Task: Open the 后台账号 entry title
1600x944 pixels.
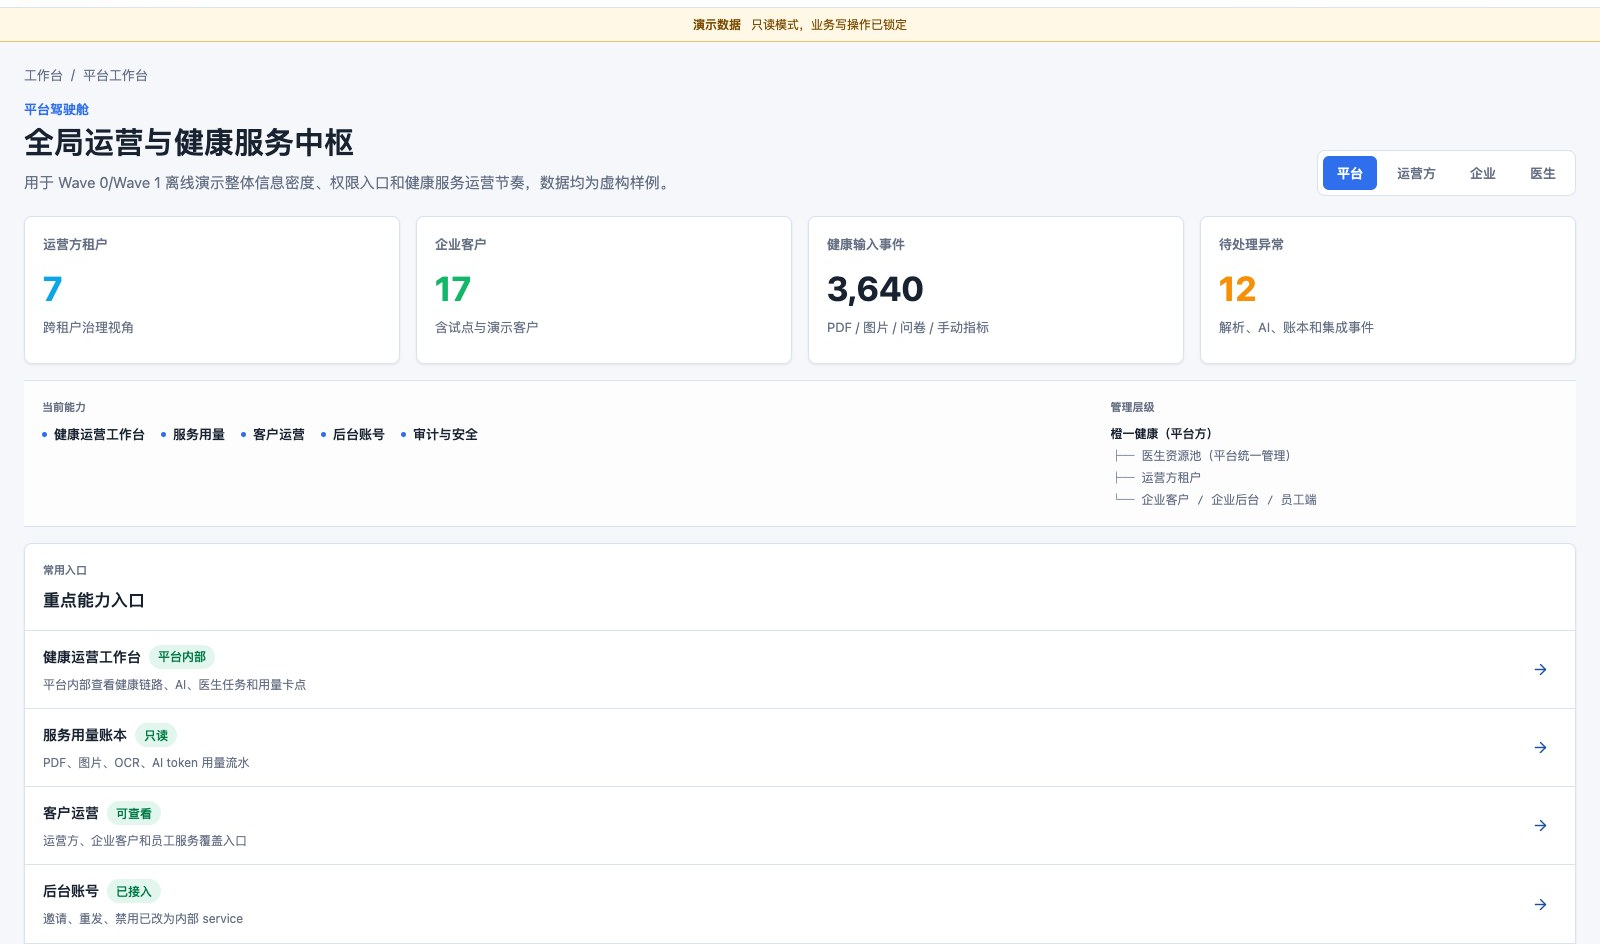Action: pyautogui.click(x=71, y=891)
